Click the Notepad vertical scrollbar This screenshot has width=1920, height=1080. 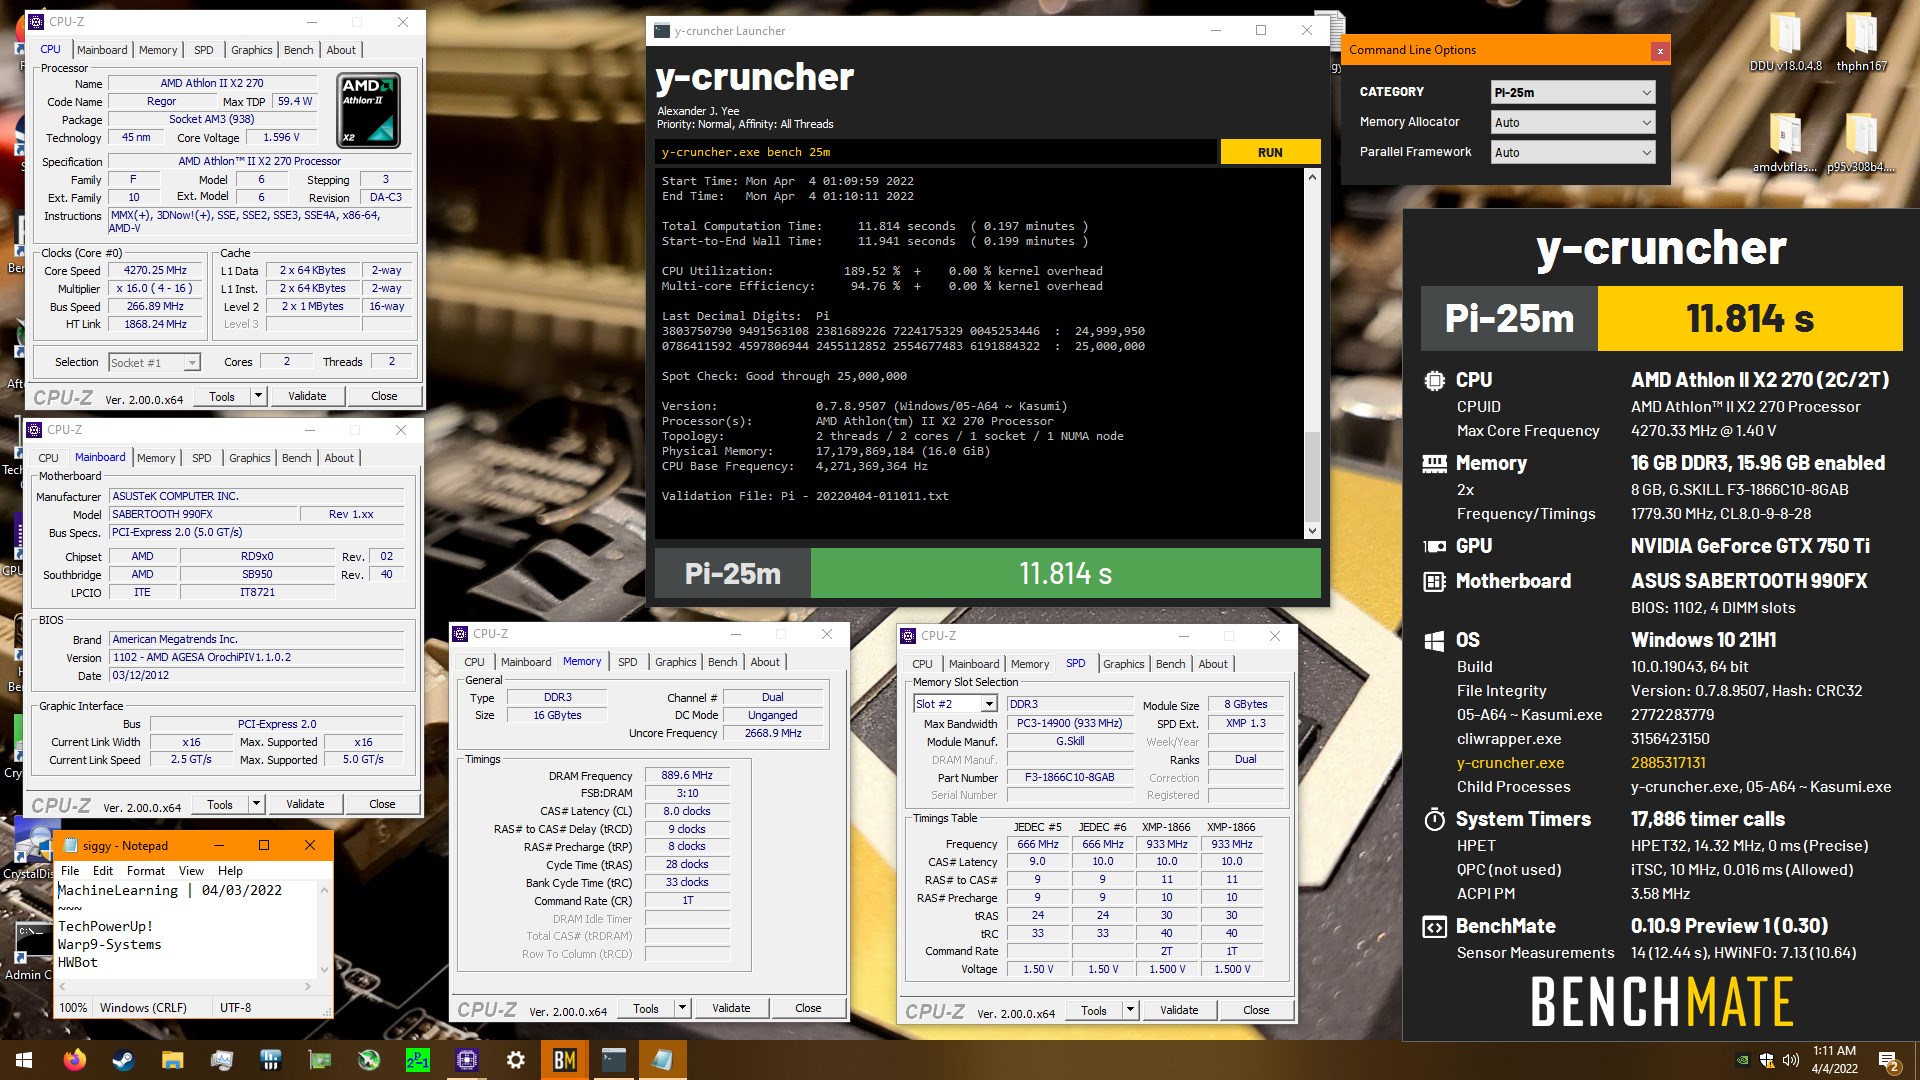click(x=324, y=929)
